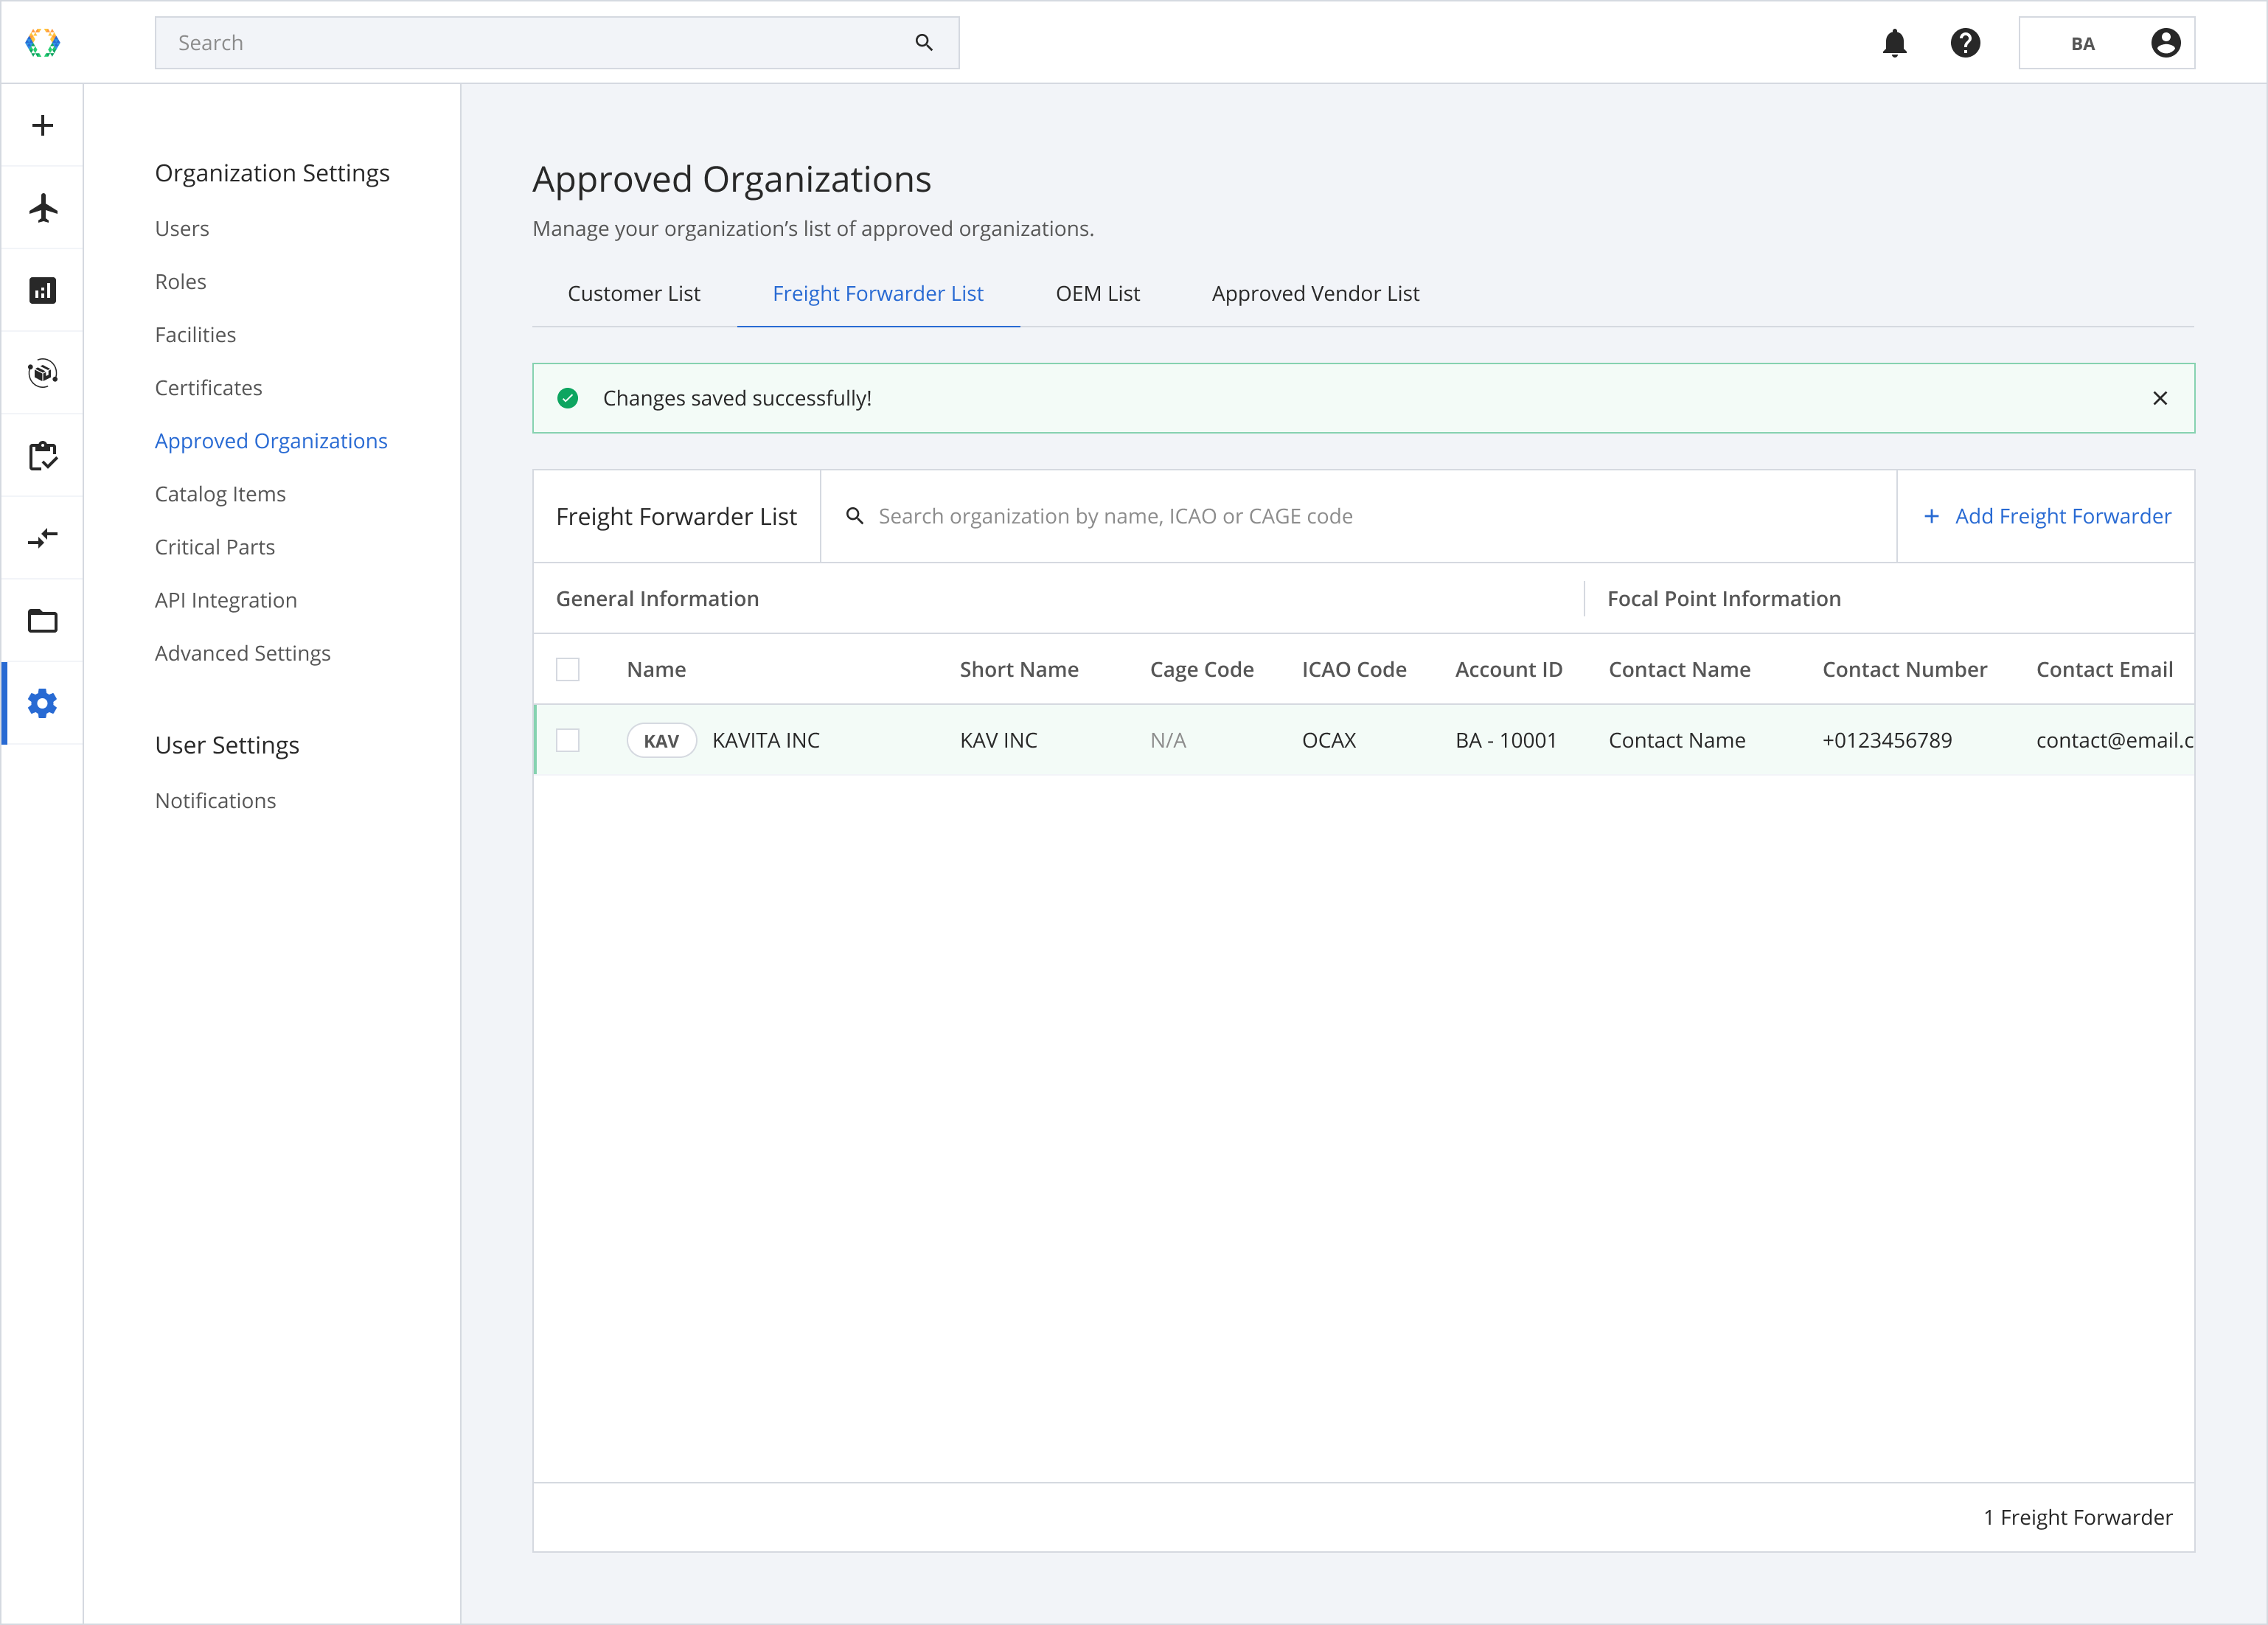The height and width of the screenshot is (1625, 2268).
Task: Click the magnifier icon in top search bar
Action: click(924, 42)
